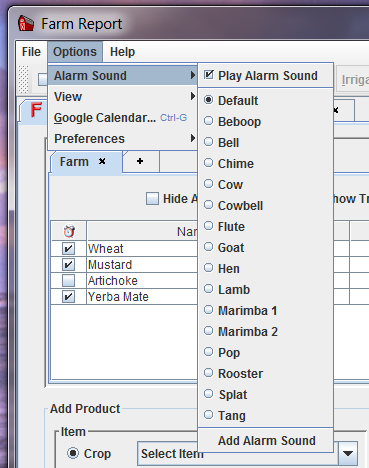Open the Help menu

[x=122, y=52]
